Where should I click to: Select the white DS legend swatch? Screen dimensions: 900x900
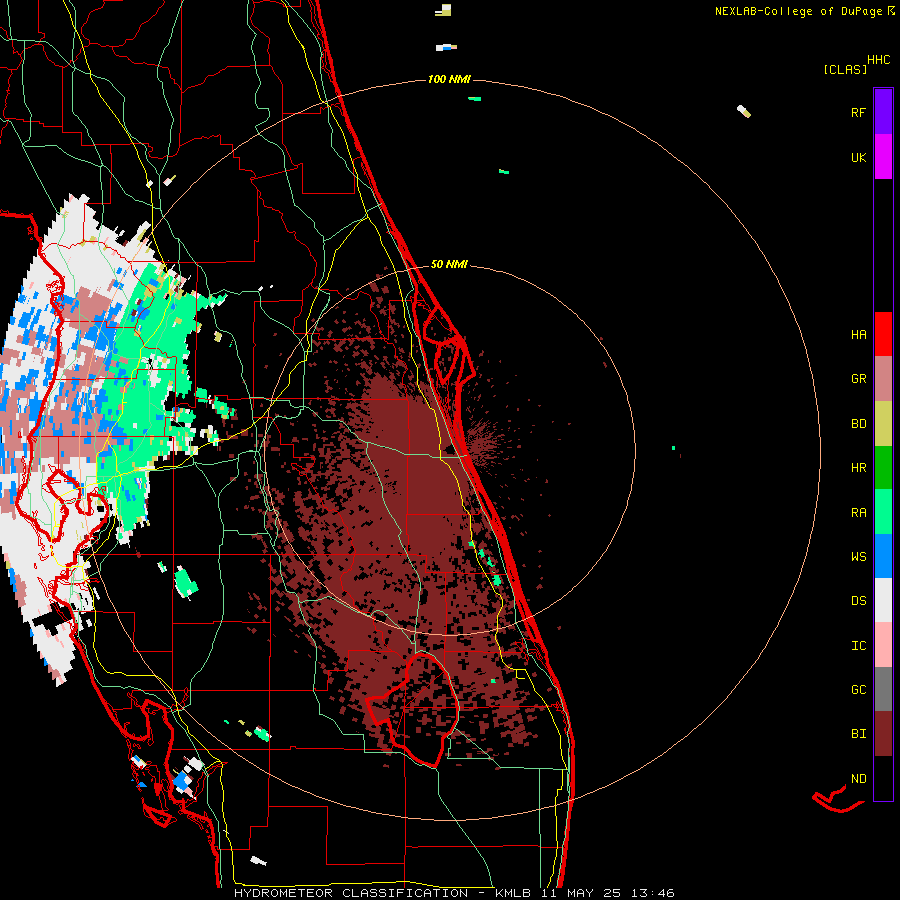click(x=883, y=600)
